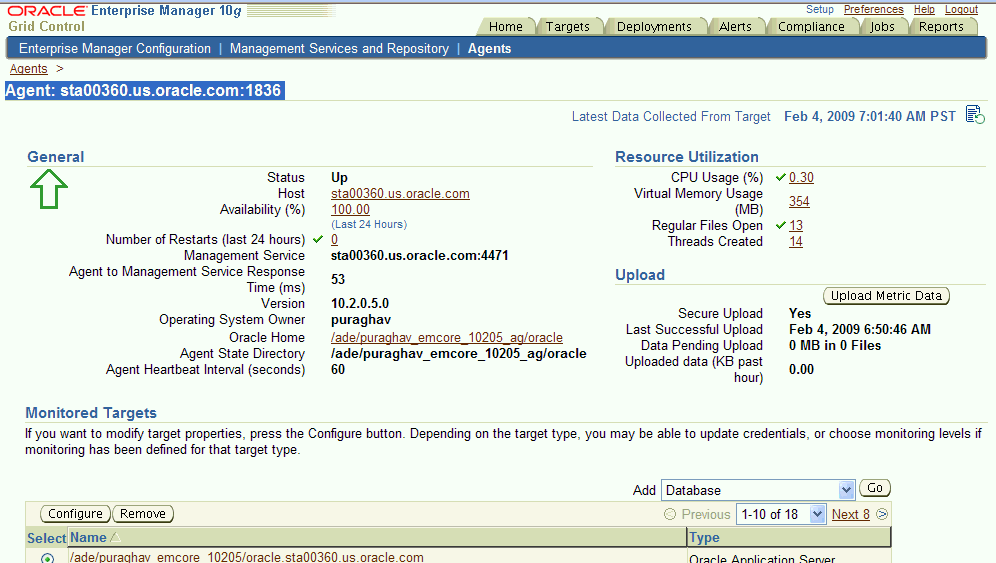Click the Resource Utilization heading

[x=687, y=157]
